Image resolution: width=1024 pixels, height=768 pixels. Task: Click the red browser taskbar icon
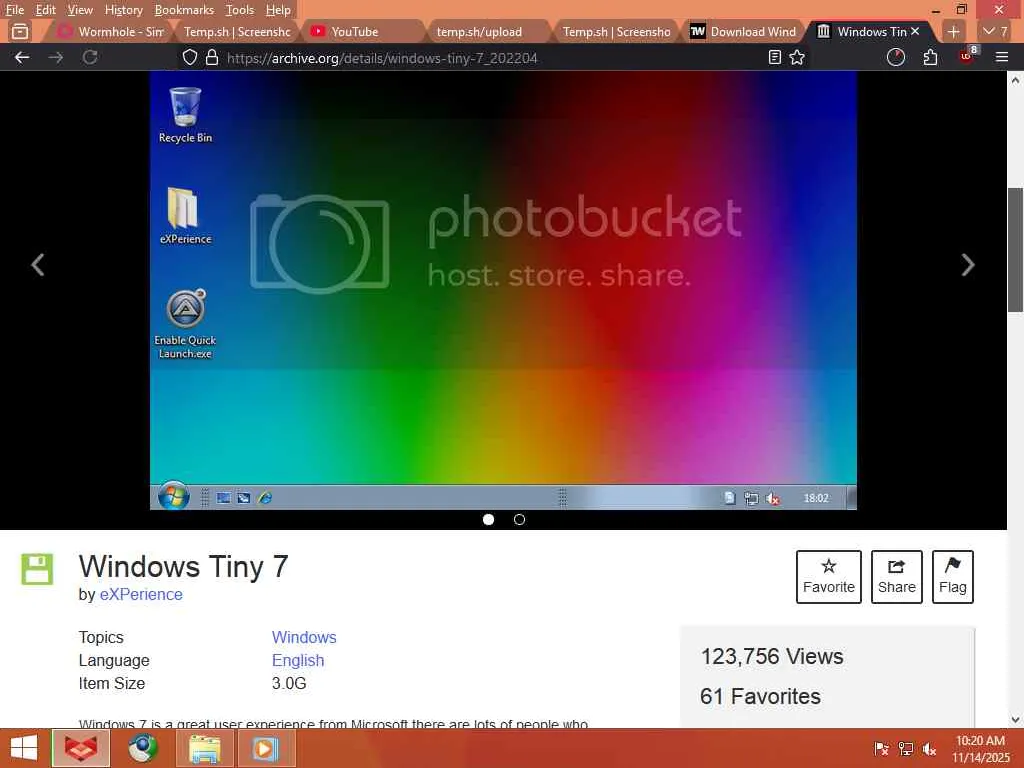pyautogui.click(x=81, y=748)
